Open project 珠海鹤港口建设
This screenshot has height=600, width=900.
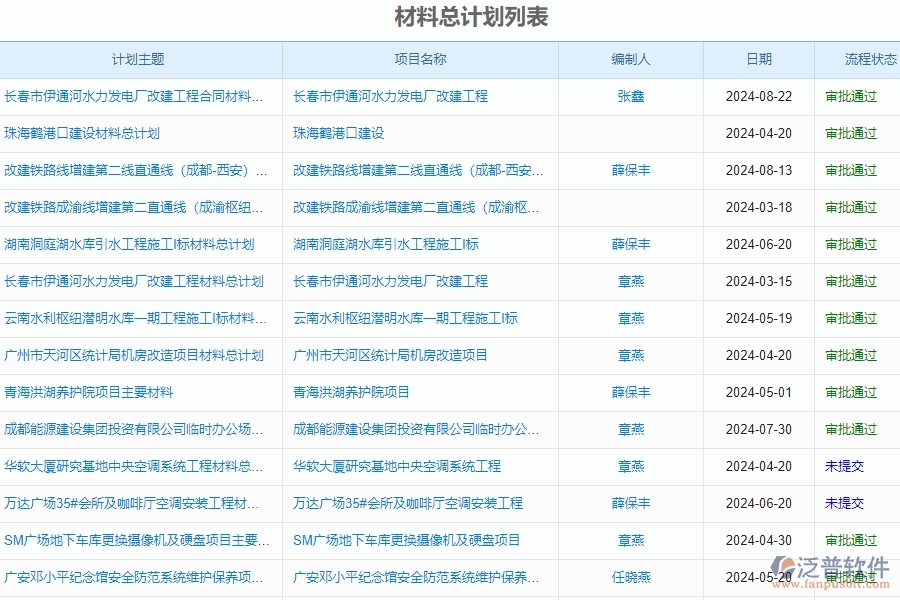(x=330, y=133)
